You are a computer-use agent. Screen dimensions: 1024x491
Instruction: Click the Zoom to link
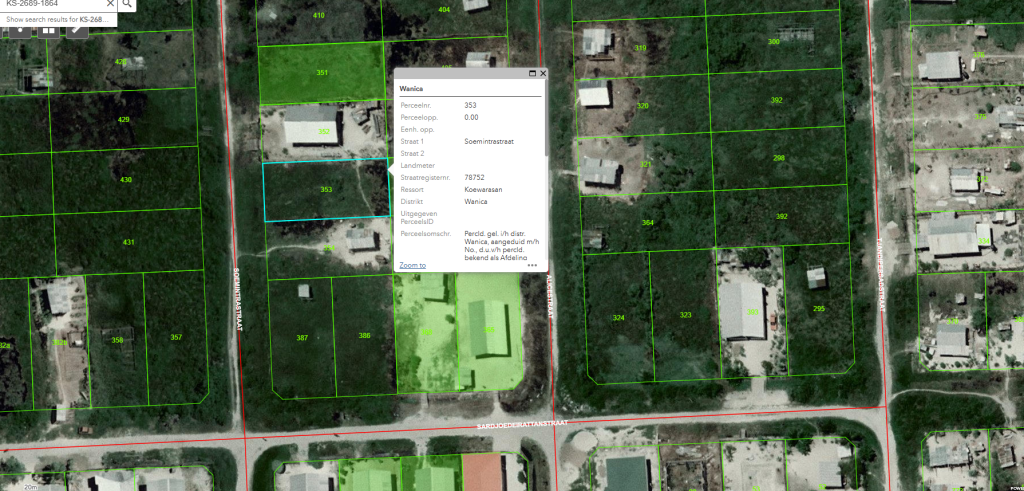point(412,265)
